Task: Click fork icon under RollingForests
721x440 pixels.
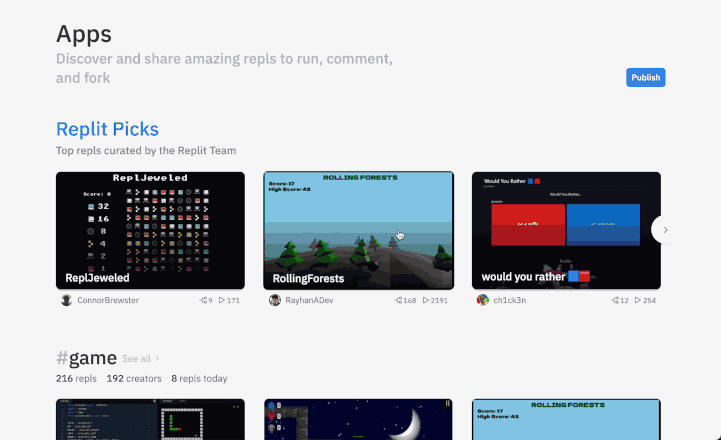Action: (398, 300)
